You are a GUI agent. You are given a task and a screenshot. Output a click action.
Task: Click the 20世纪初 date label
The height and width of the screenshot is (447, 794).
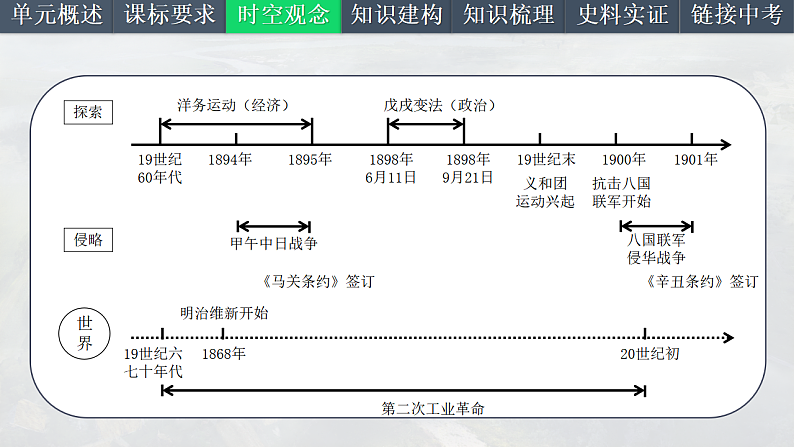click(650, 354)
